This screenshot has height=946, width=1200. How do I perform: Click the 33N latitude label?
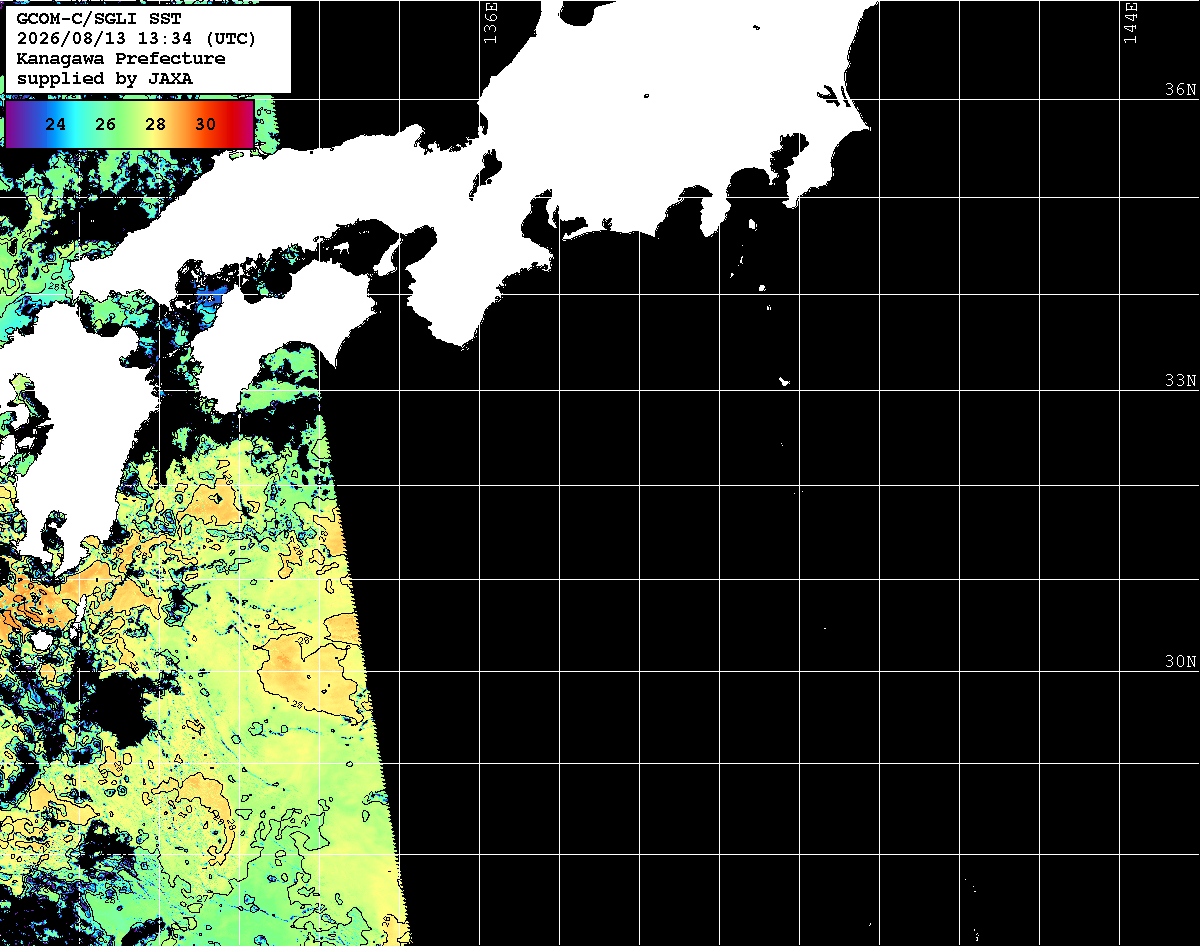tap(1180, 380)
